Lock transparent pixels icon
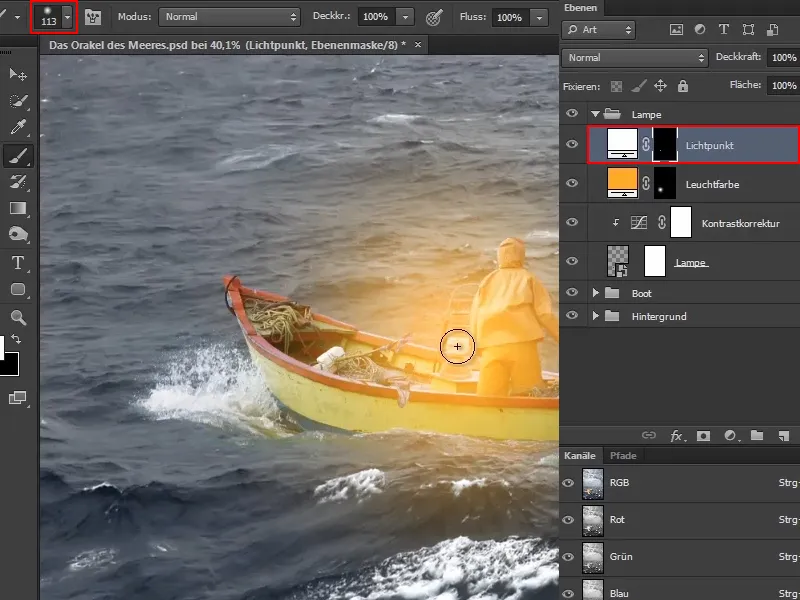 point(616,86)
